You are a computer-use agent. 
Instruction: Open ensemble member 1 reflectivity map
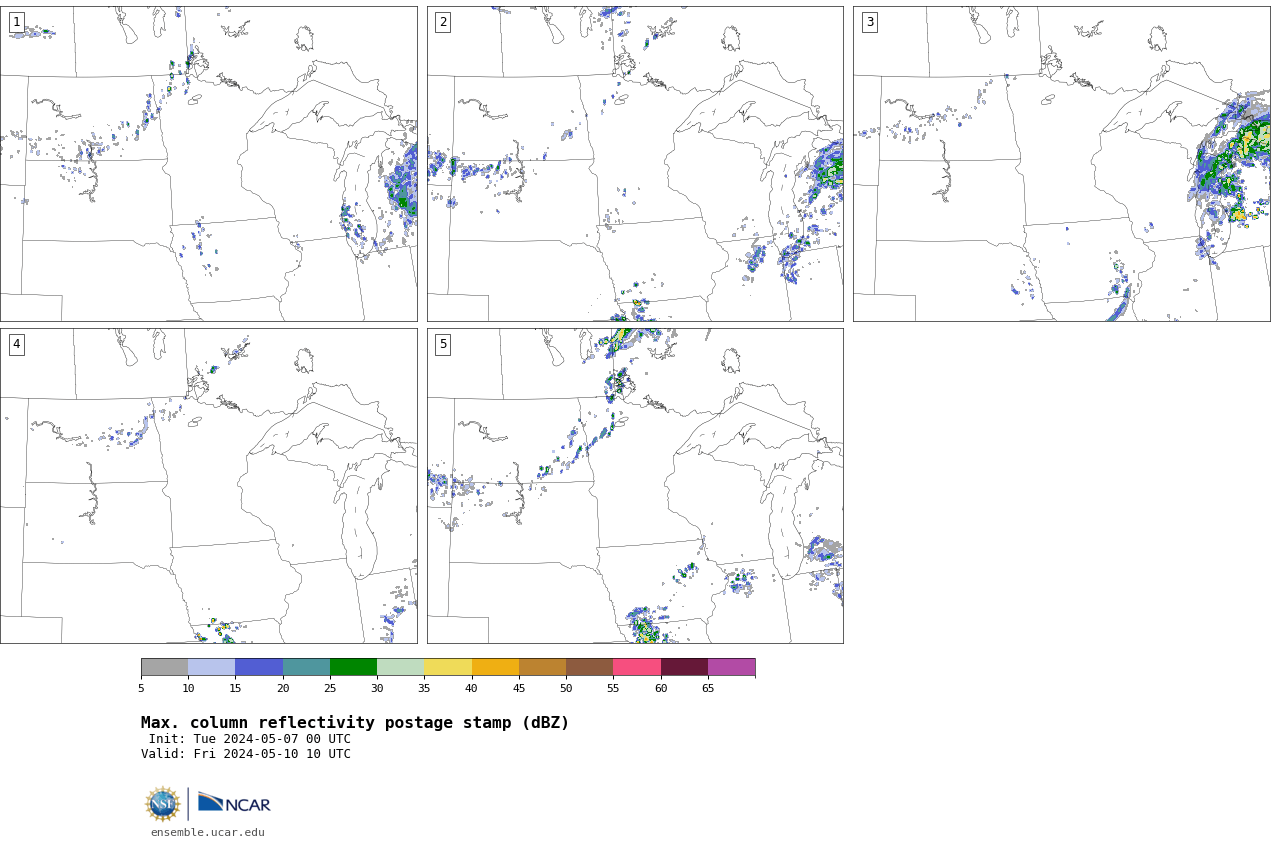208,164
